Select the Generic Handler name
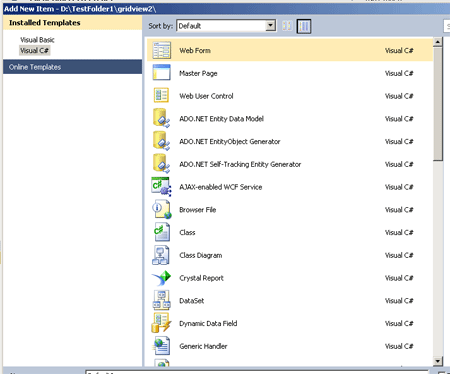This screenshot has height=374, width=450. [203, 346]
